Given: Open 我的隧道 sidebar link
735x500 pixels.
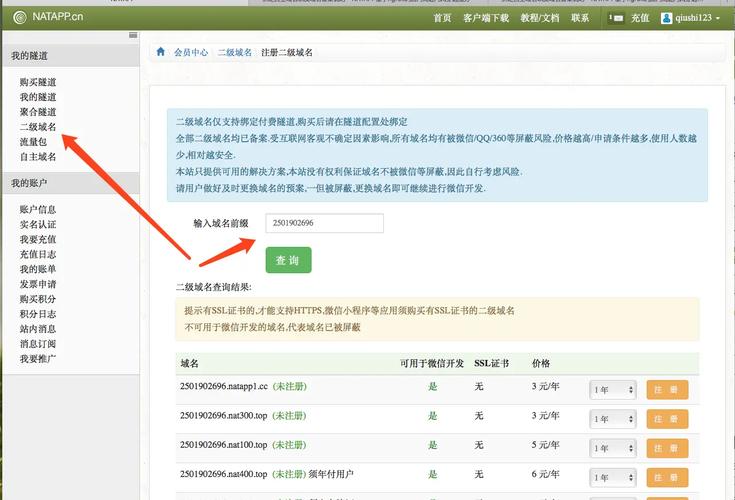Looking at the screenshot, I should coord(38,97).
